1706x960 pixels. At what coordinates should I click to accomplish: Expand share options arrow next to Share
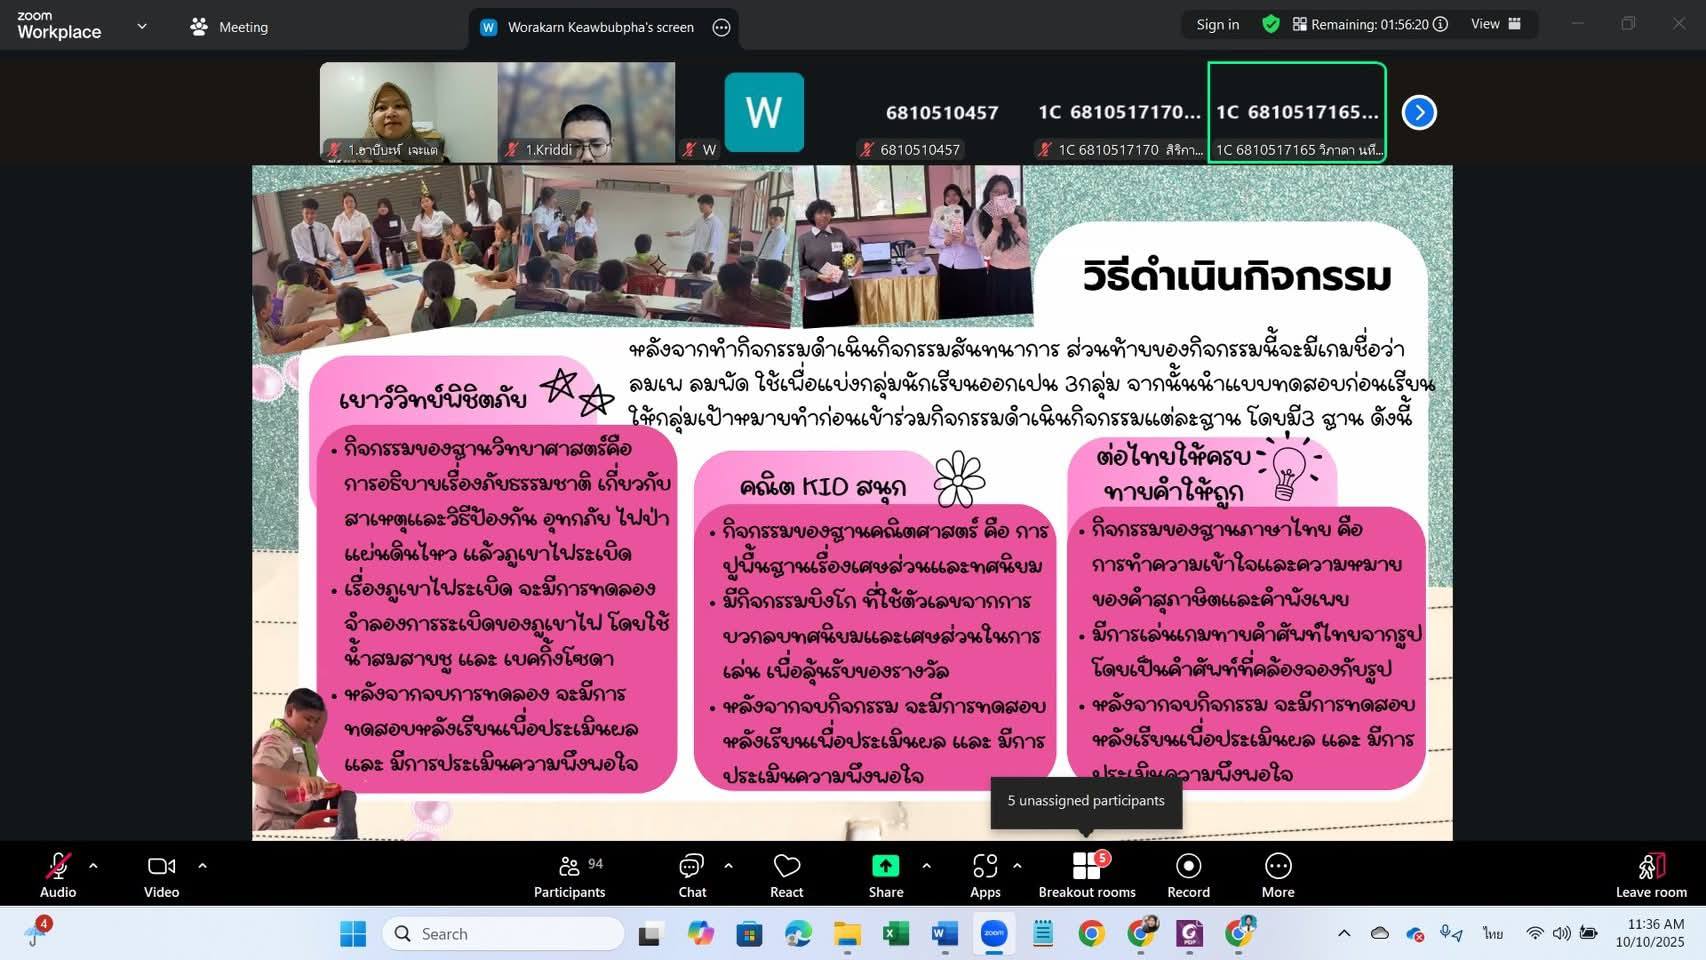[926, 866]
